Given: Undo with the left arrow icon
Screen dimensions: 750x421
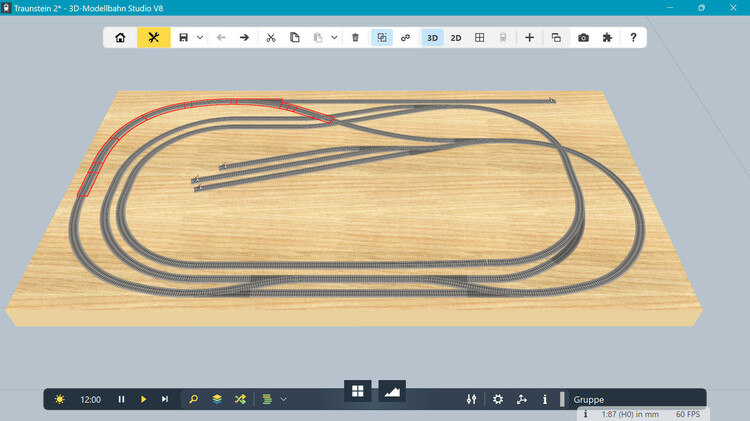Looking at the screenshot, I should pyautogui.click(x=221, y=37).
